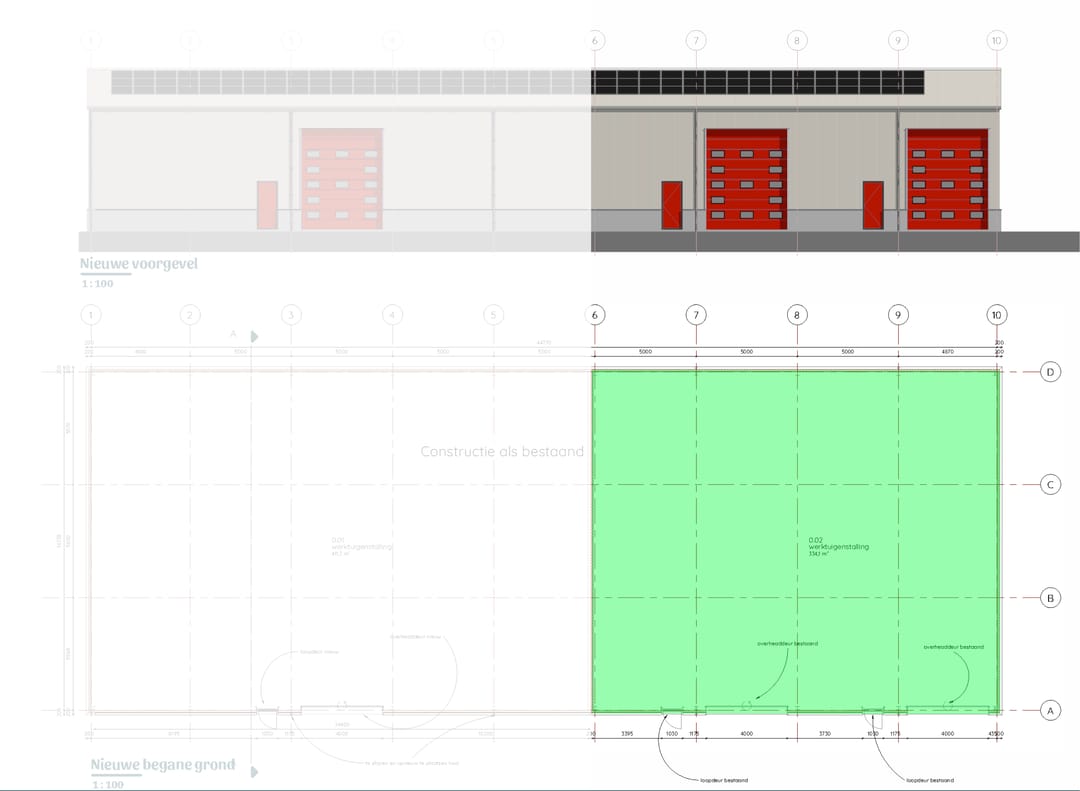This screenshot has width=1080, height=791.
Task: Select axis bubble 8 above the floor plan
Action: 796,315
